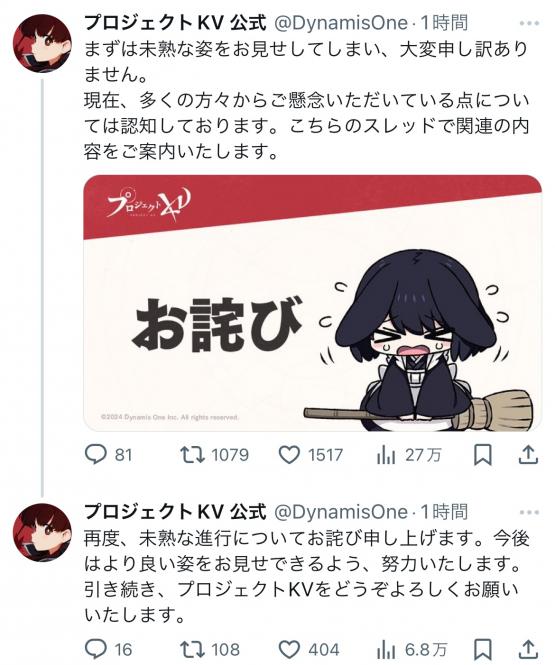Open the more options menu on first tweet
555x665 pixels.
[529, 23]
